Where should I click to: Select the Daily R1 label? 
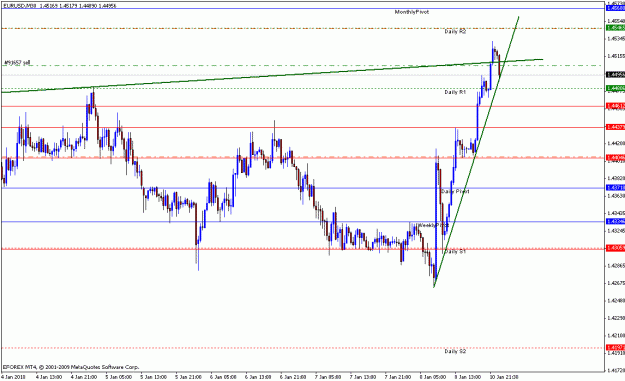tap(455, 92)
